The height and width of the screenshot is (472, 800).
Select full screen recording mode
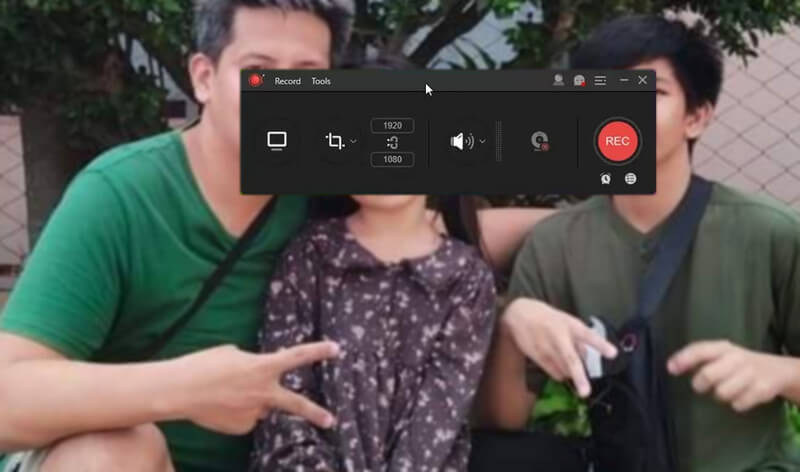tap(277, 141)
